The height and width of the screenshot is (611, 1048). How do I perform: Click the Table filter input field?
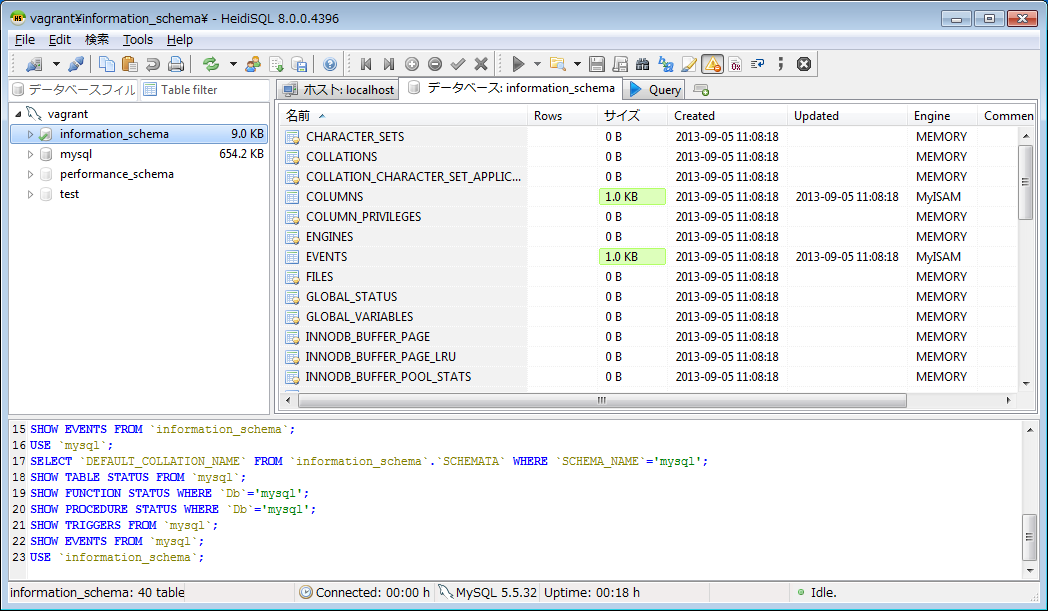click(203, 90)
